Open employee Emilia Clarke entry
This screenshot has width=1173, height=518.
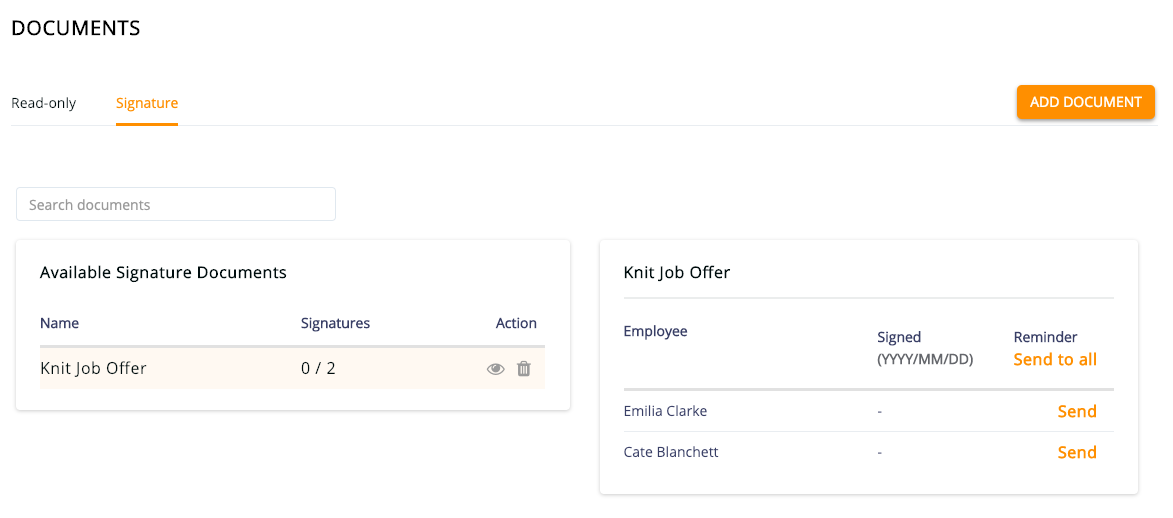pyautogui.click(x=666, y=411)
